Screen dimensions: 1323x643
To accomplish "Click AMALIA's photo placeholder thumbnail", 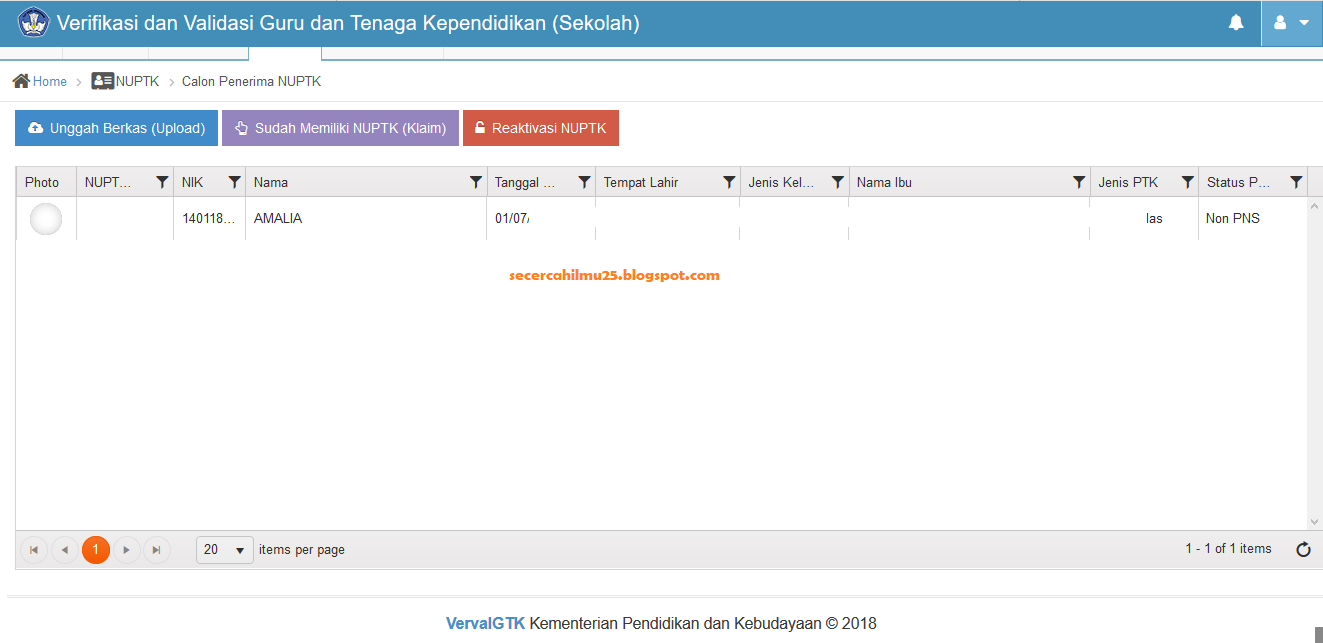I will tap(45, 218).
